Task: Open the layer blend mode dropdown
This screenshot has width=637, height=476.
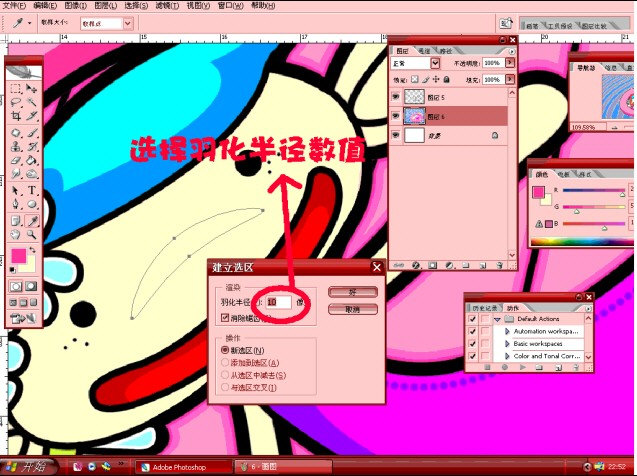Action: 435,63
